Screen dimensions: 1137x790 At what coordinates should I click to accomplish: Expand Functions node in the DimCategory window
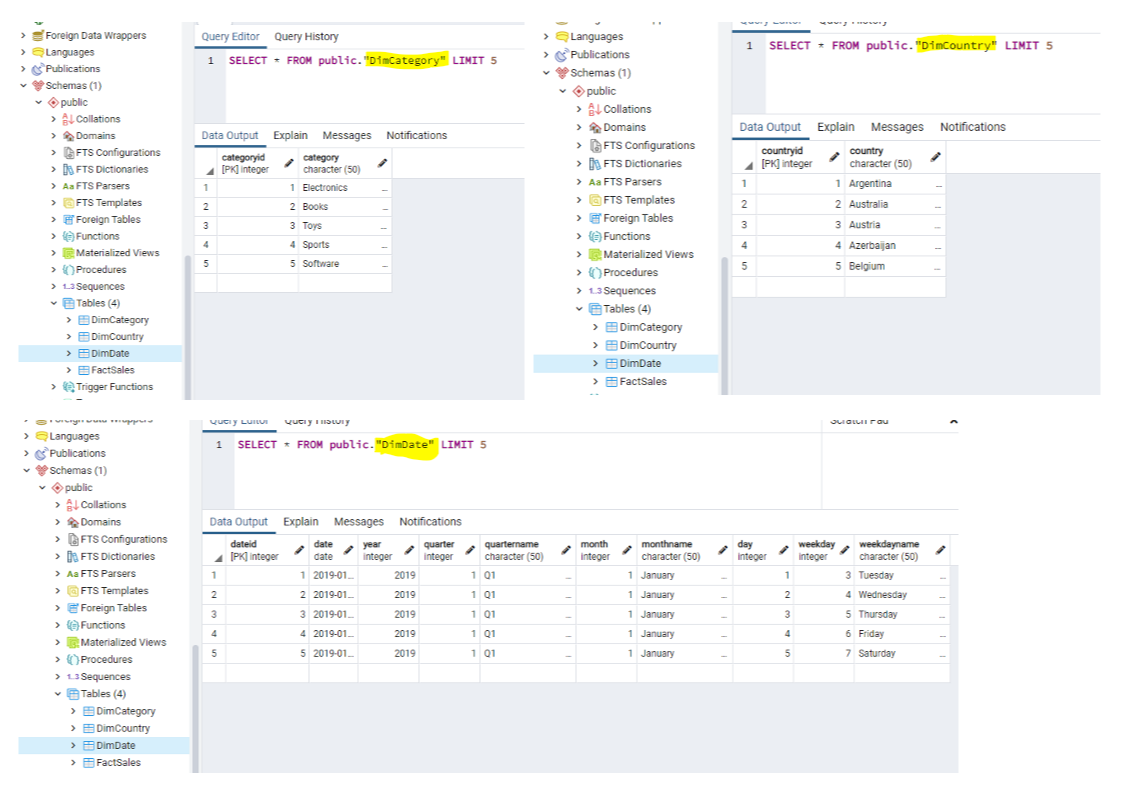(x=54, y=236)
